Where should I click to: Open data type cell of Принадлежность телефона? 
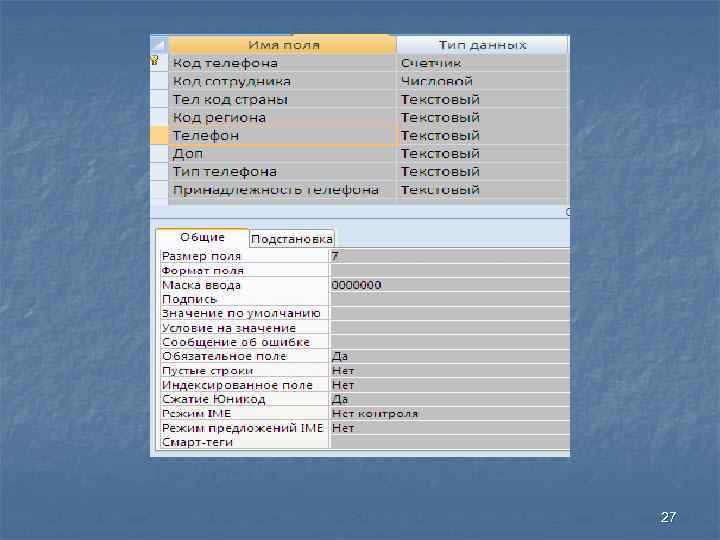click(482, 190)
